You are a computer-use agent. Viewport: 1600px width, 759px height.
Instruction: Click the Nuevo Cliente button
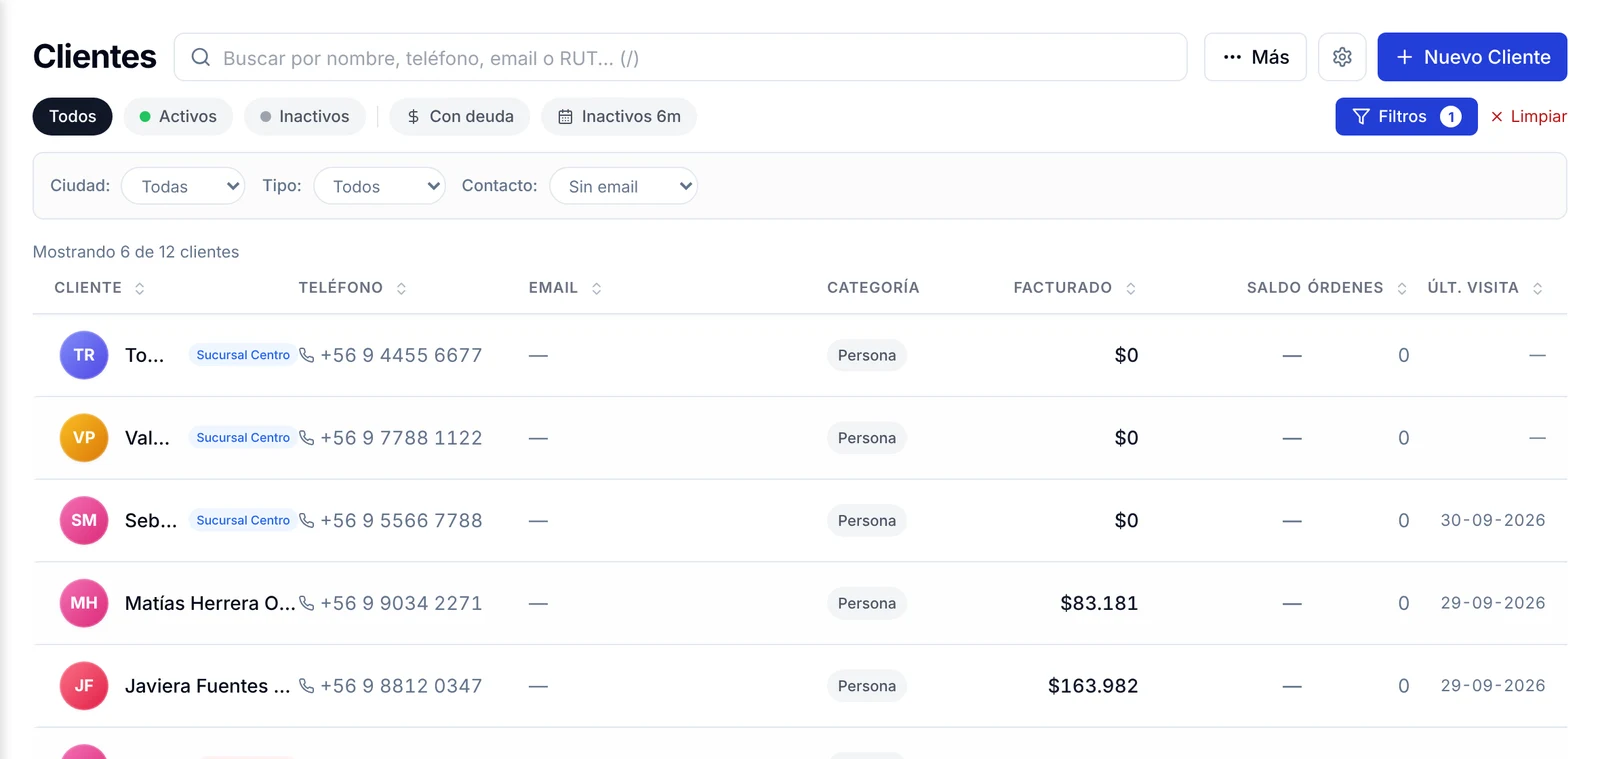1472,57
